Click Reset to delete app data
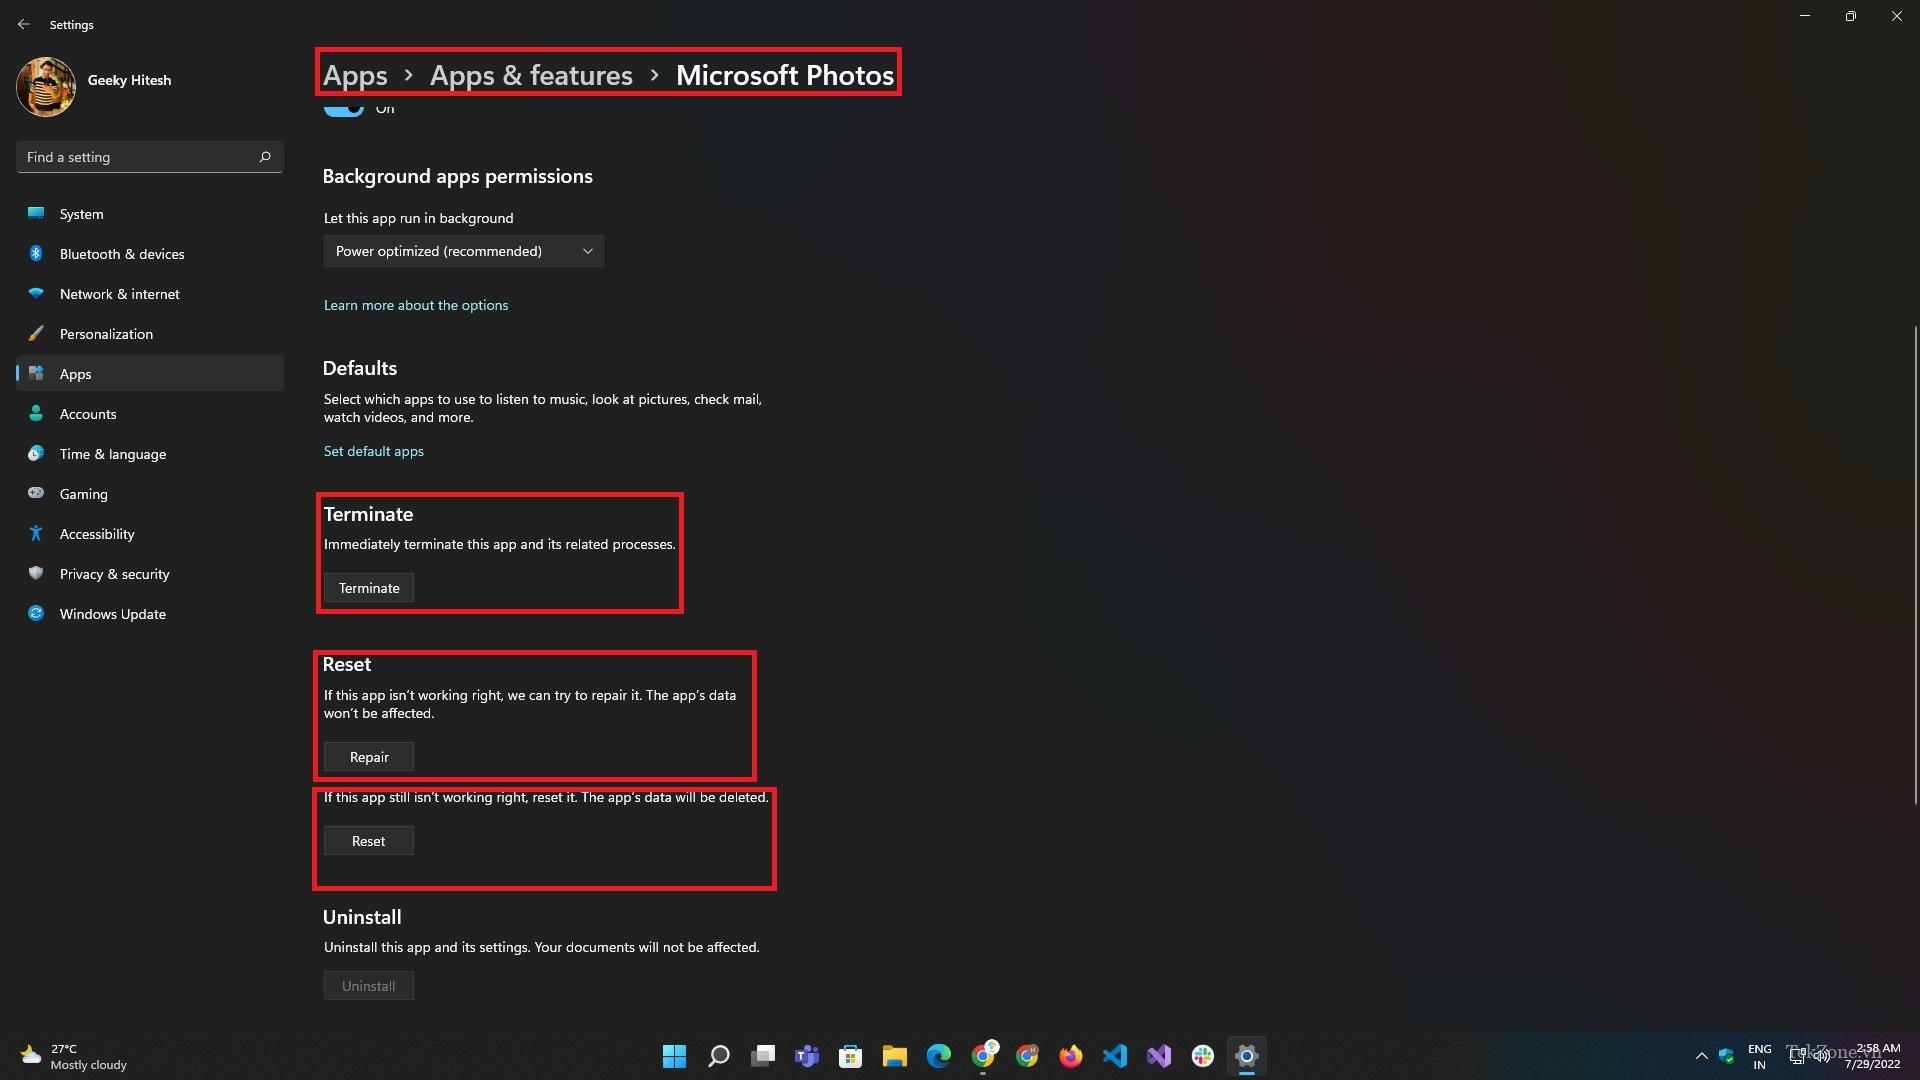Viewport: 1920px width, 1080px height. (x=367, y=840)
